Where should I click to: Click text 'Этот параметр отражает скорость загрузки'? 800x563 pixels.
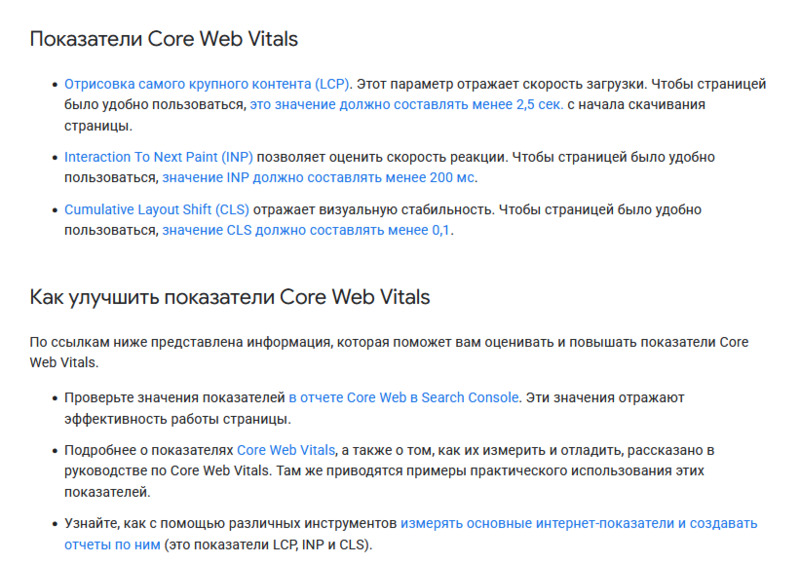click(501, 84)
